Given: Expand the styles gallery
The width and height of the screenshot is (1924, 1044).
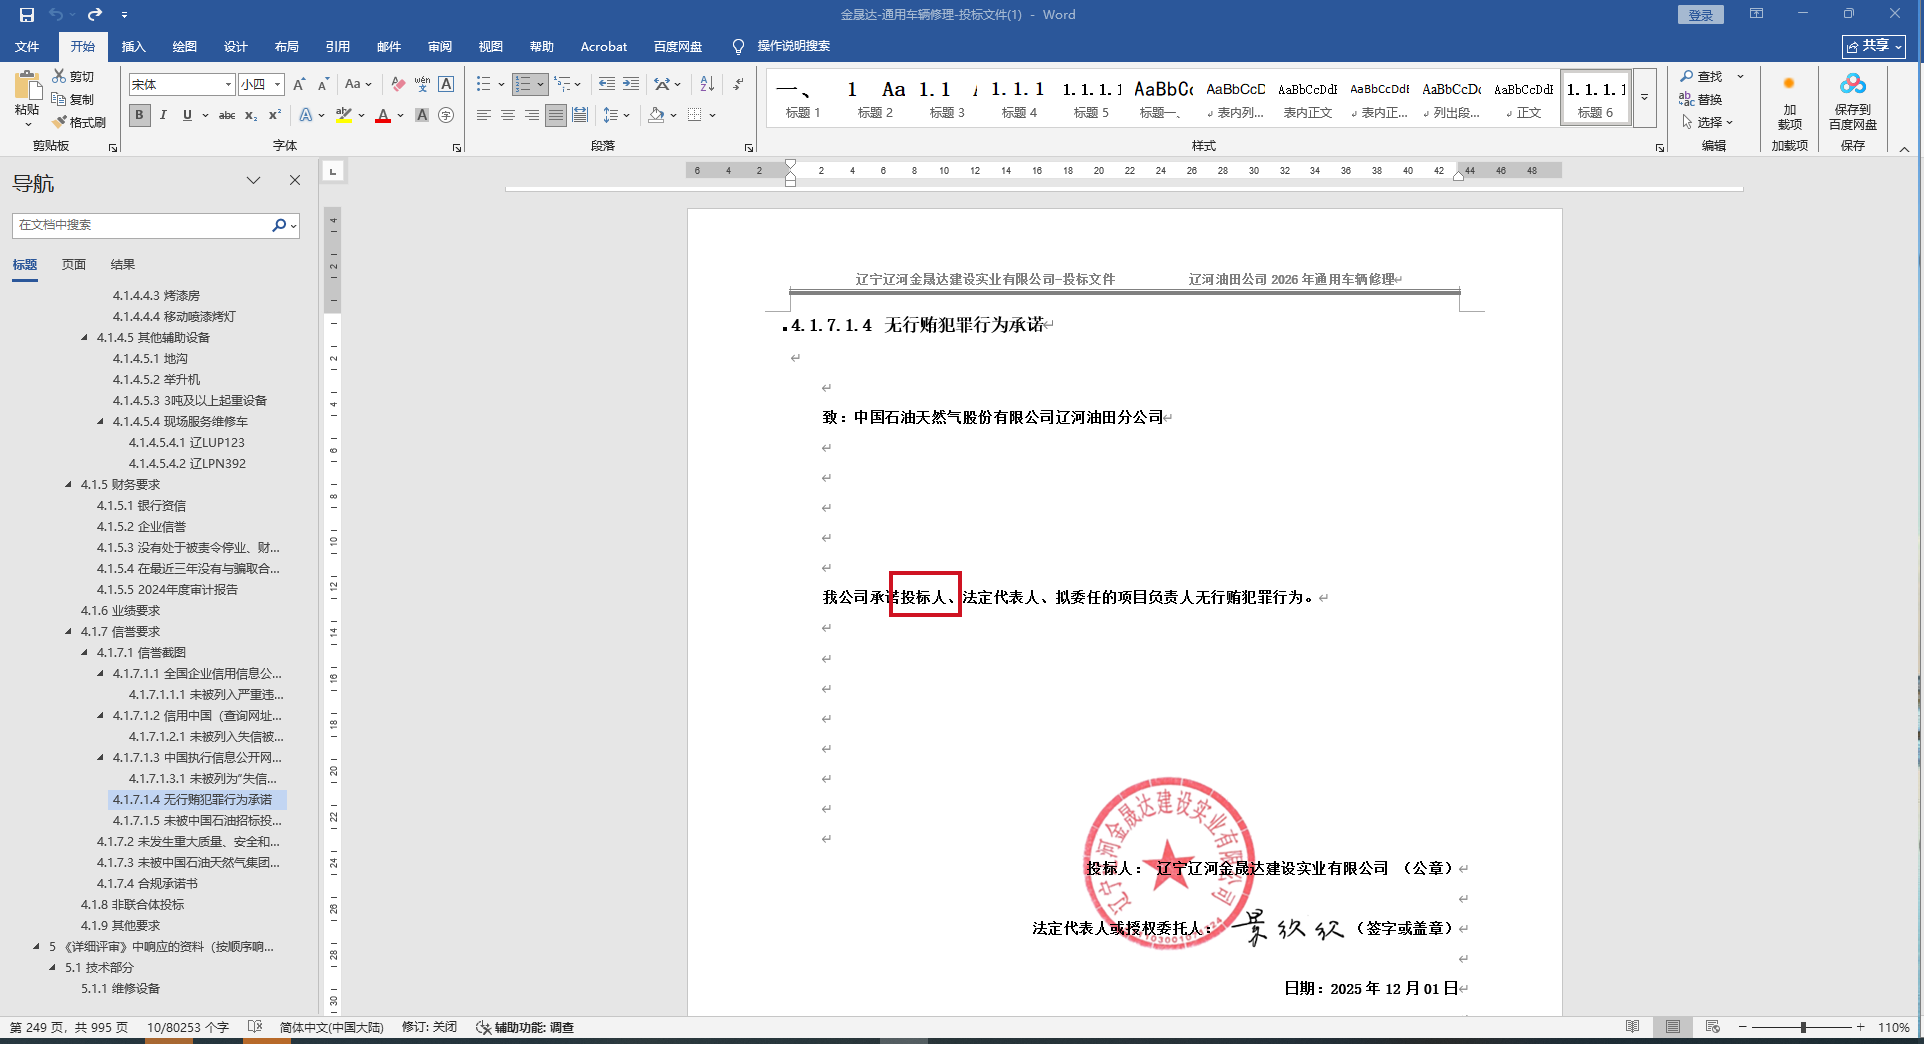Looking at the screenshot, I should 1644,98.
